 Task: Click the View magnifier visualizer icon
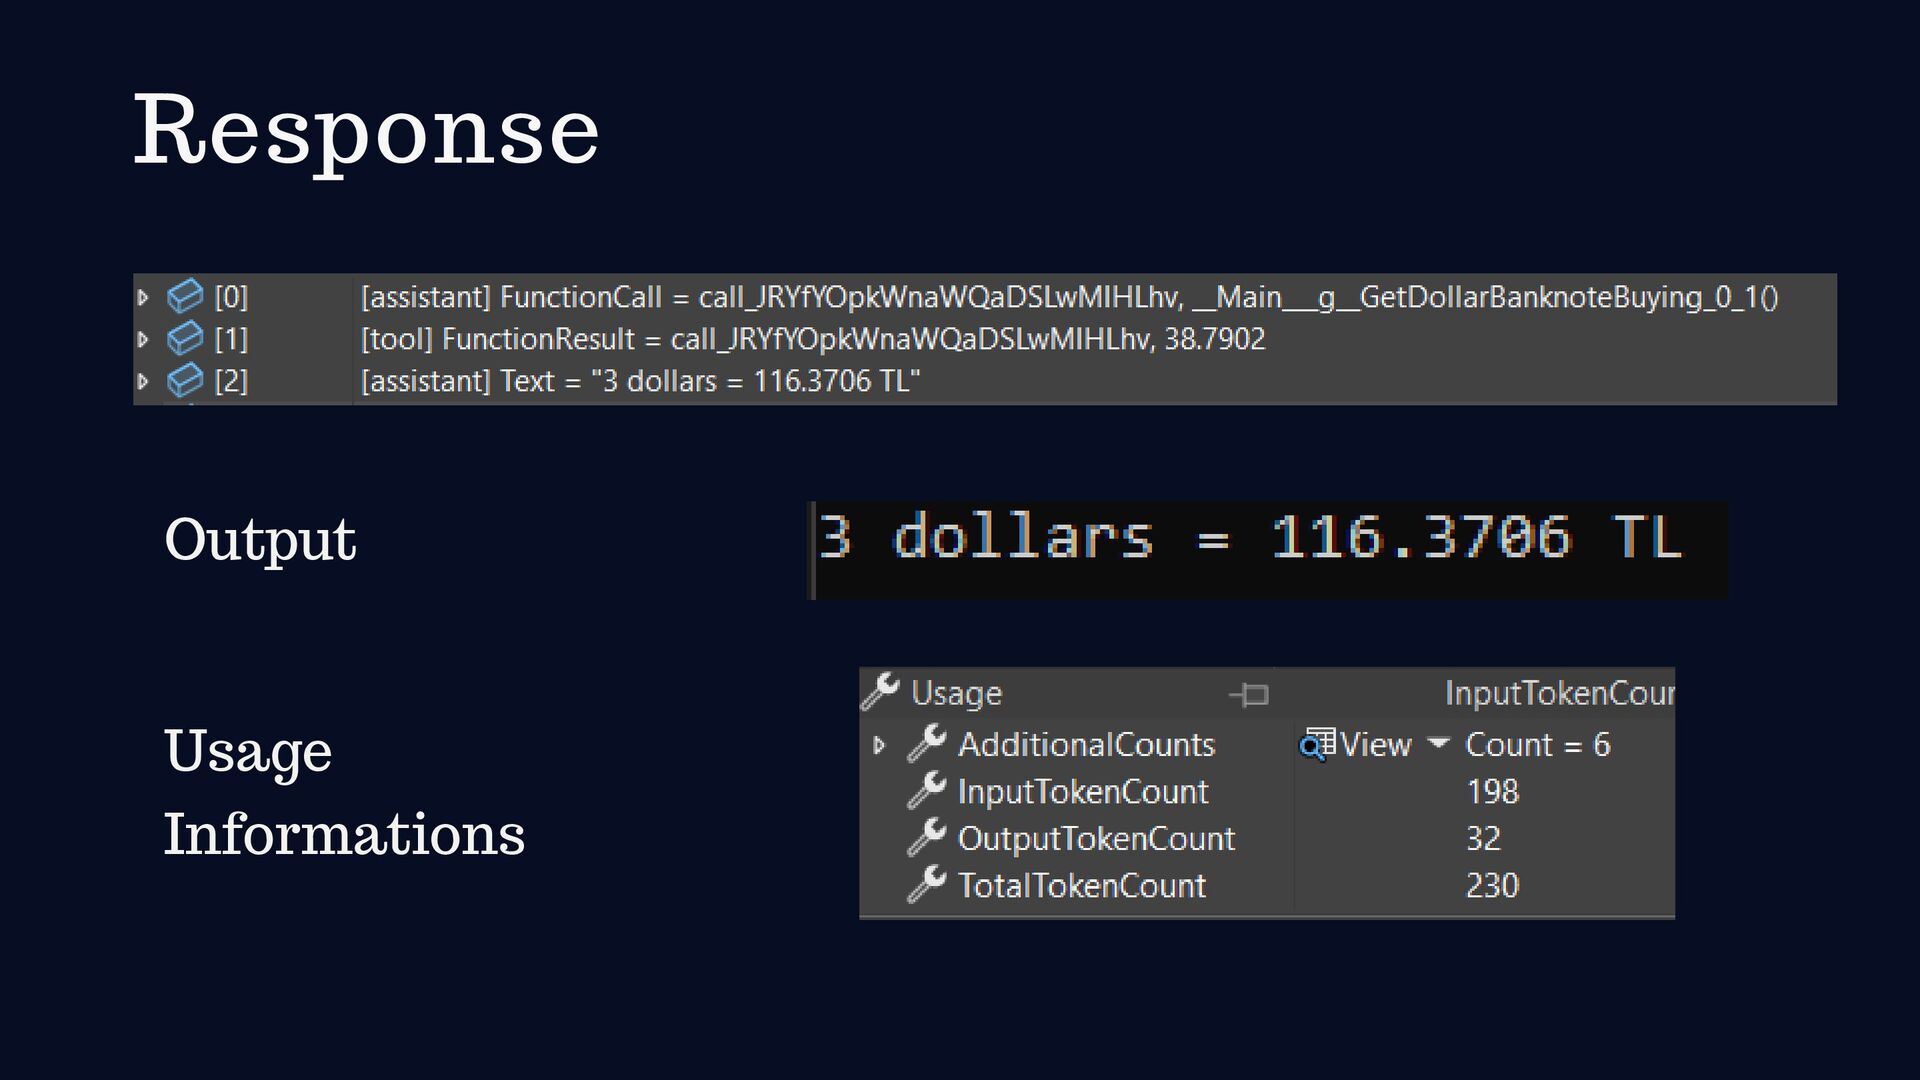(x=1317, y=744)
